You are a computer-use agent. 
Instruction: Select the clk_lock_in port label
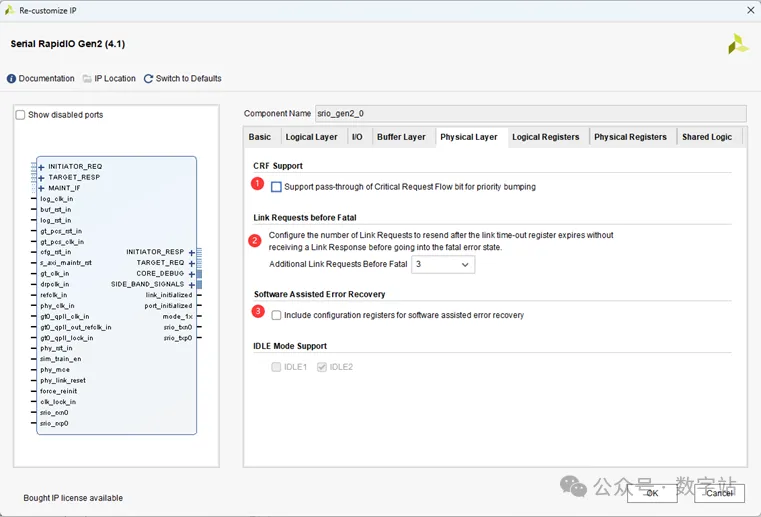(58, 402)
